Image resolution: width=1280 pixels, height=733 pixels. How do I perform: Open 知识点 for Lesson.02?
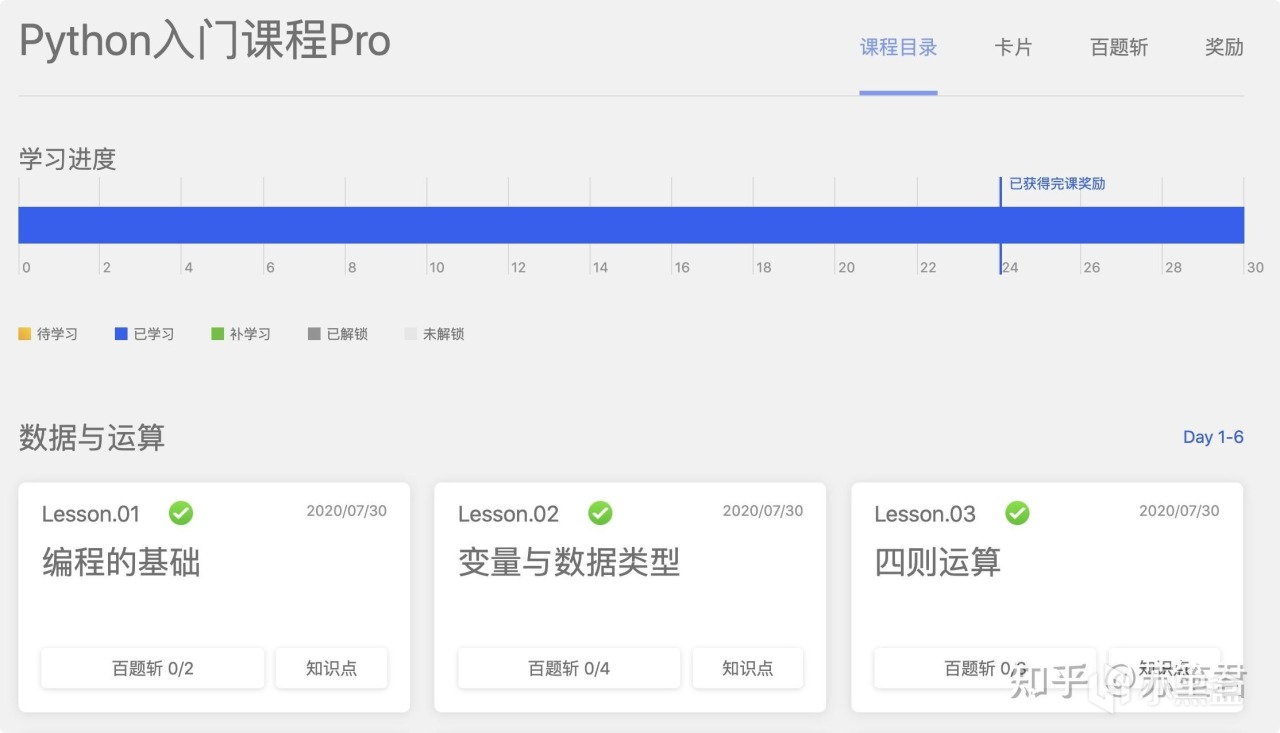748,668
